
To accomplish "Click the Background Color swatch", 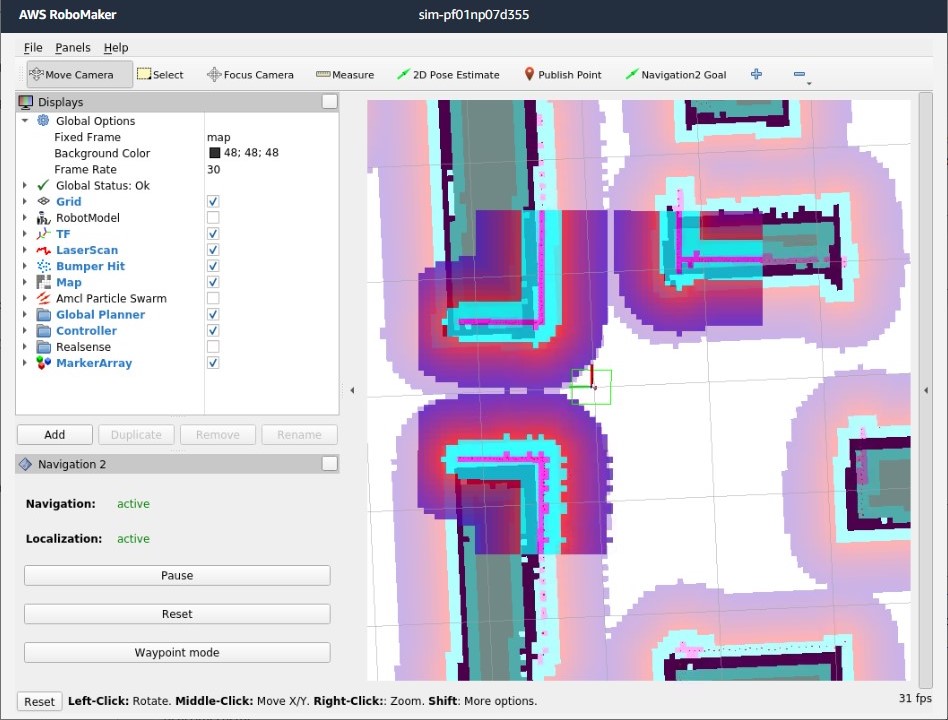I will 214,153.
